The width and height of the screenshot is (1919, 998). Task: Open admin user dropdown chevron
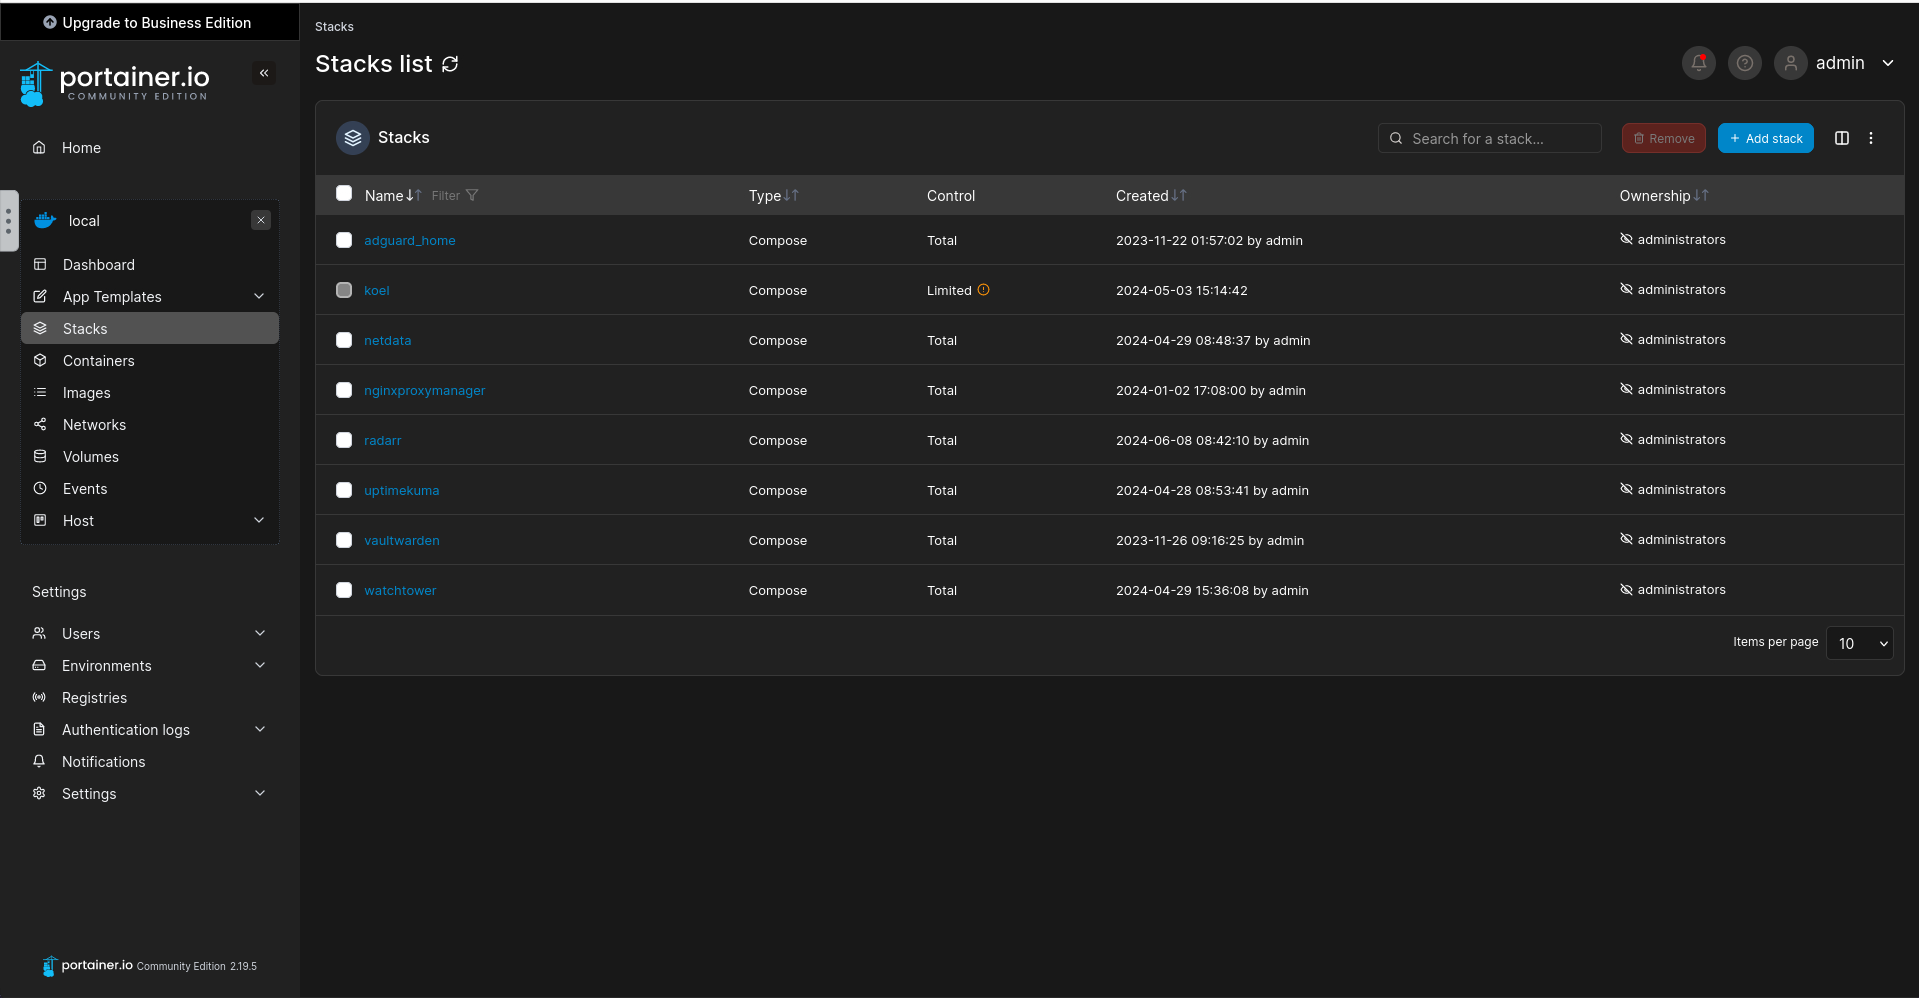[x=1888, y=63]
